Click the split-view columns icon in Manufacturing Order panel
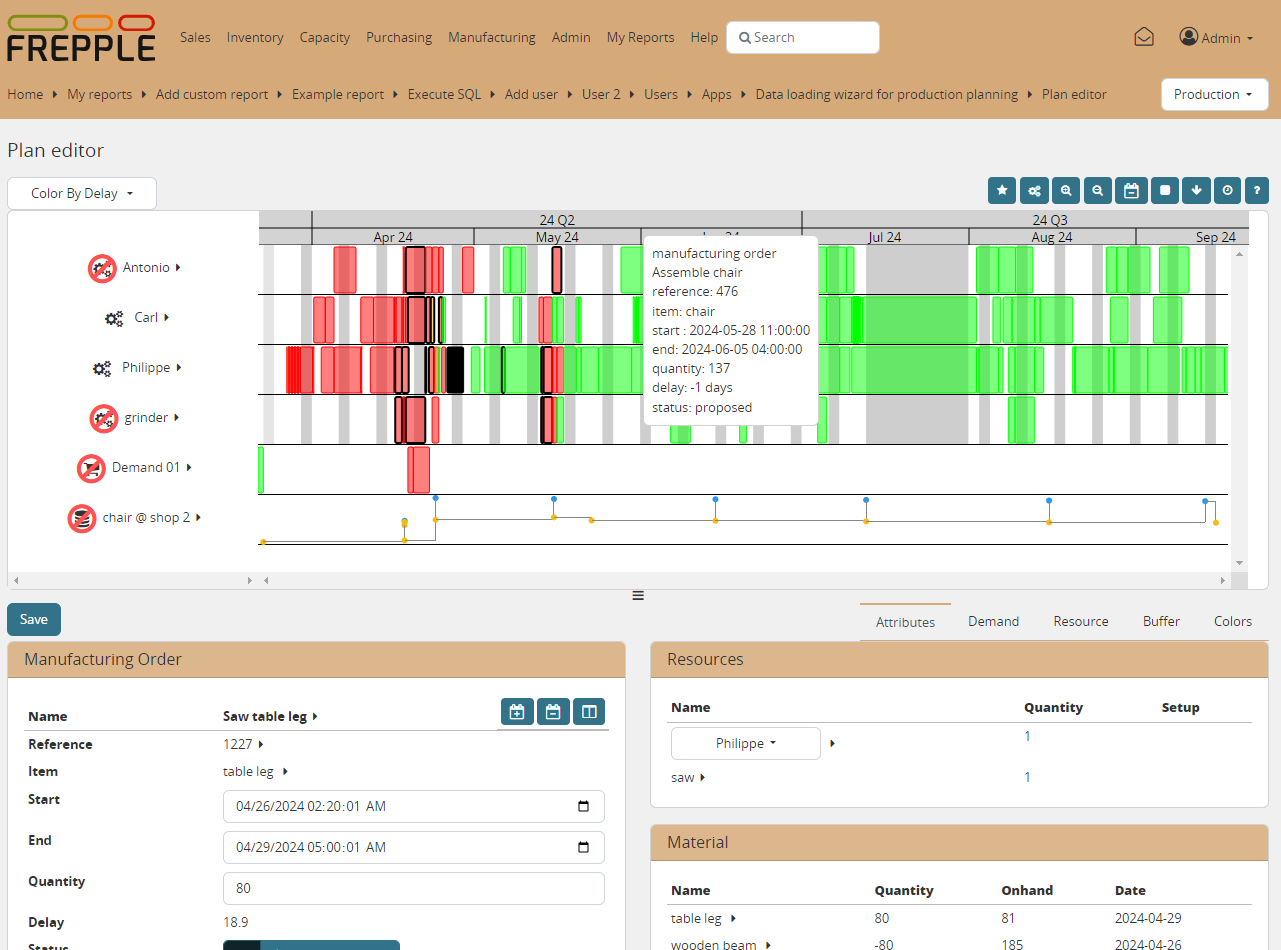Image resolution: width=1281 pixels, height=950 pixels. 589,711
